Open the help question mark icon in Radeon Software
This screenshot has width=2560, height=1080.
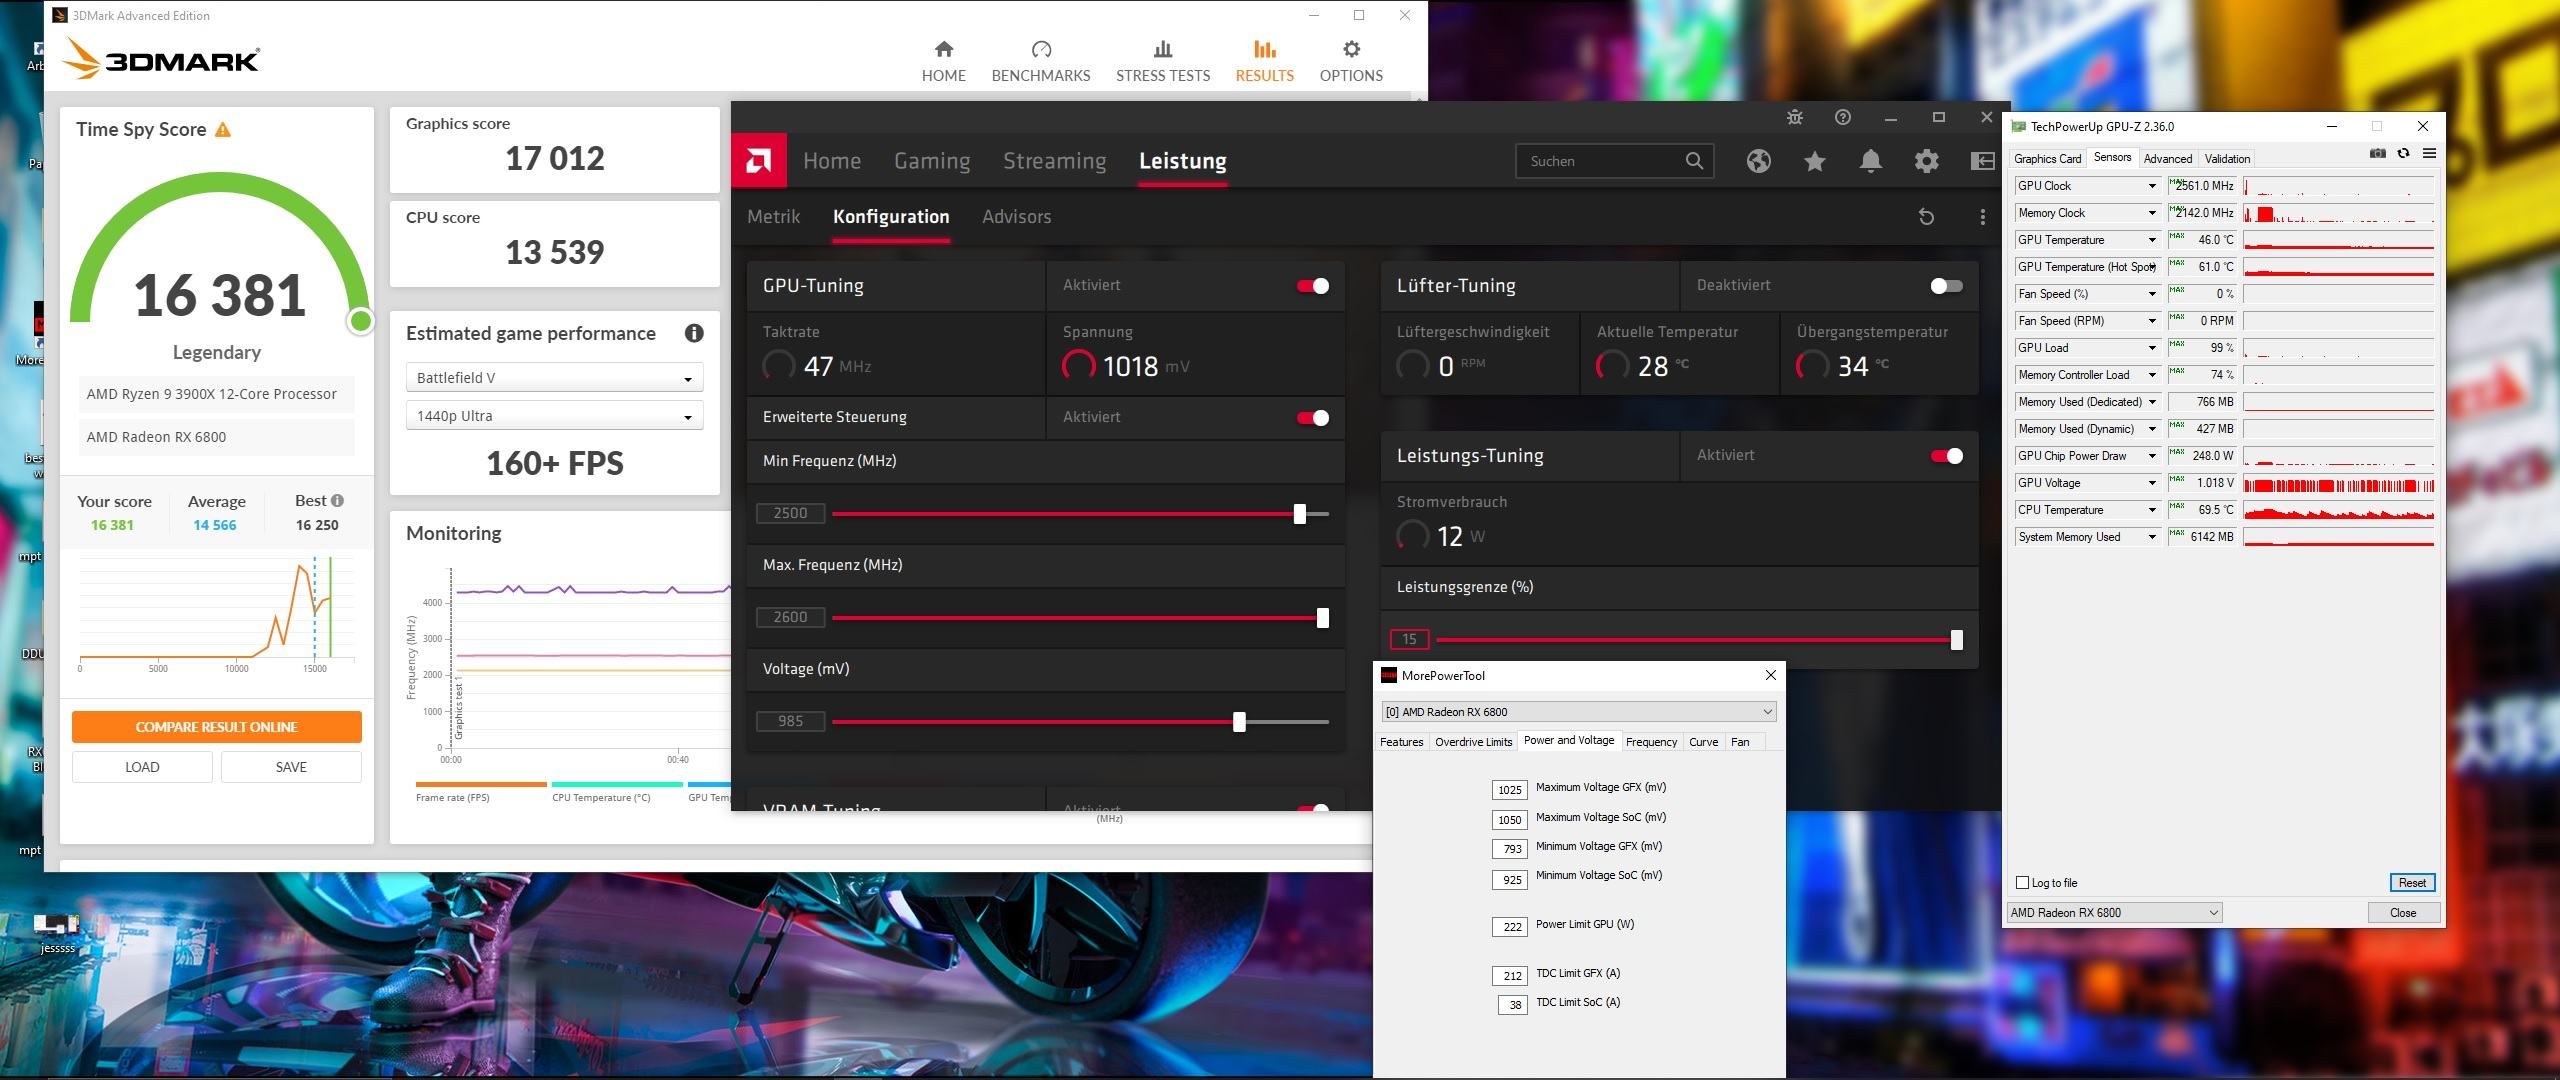(1843, 118)
